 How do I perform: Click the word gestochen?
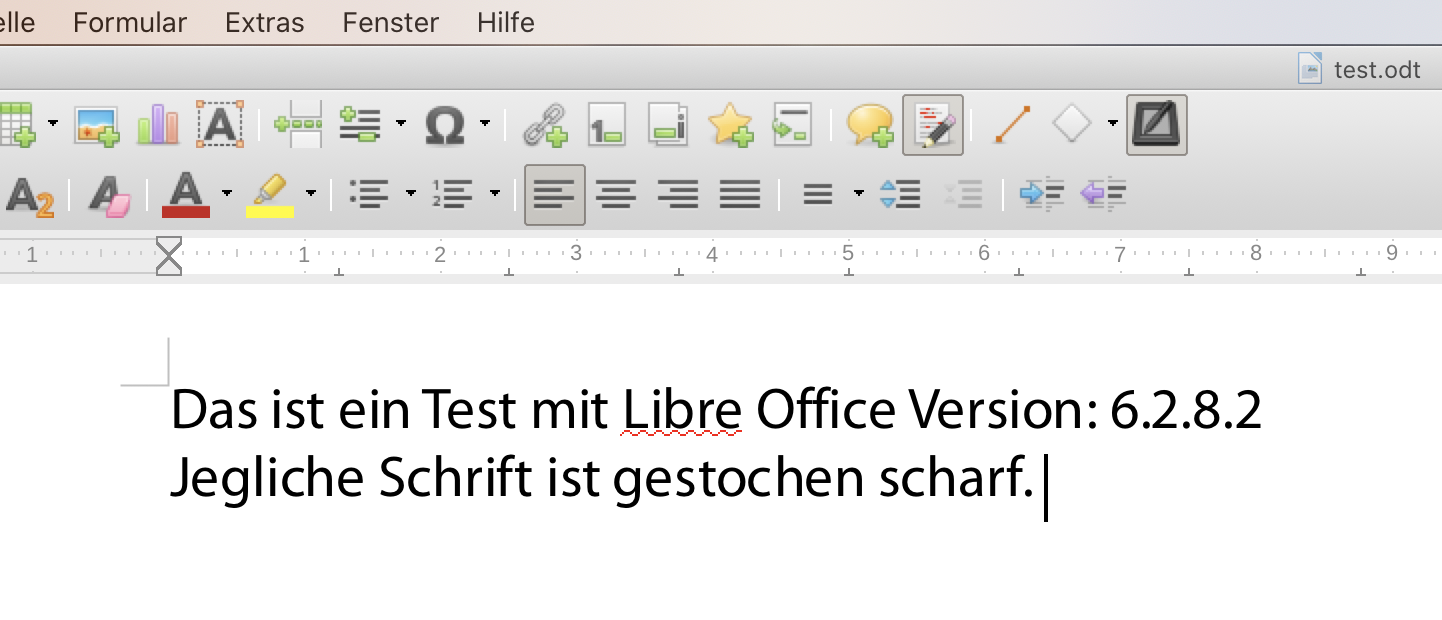739,480
